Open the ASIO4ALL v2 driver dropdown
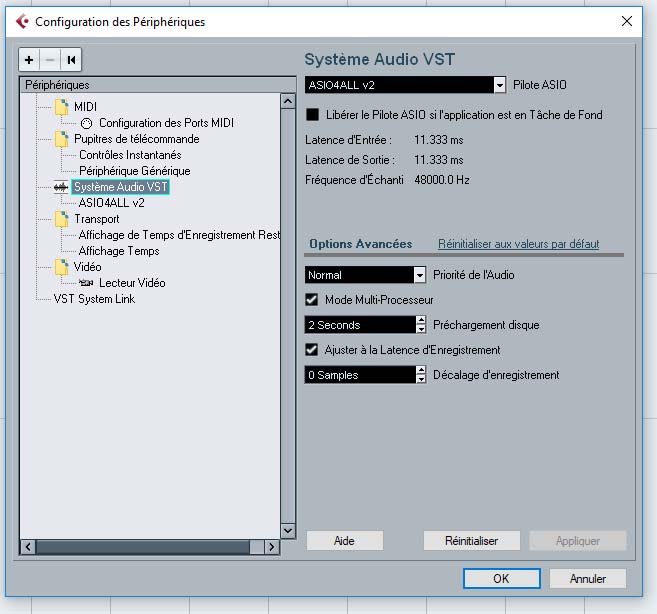Viewport: 657px width, 614px height. 499,86
